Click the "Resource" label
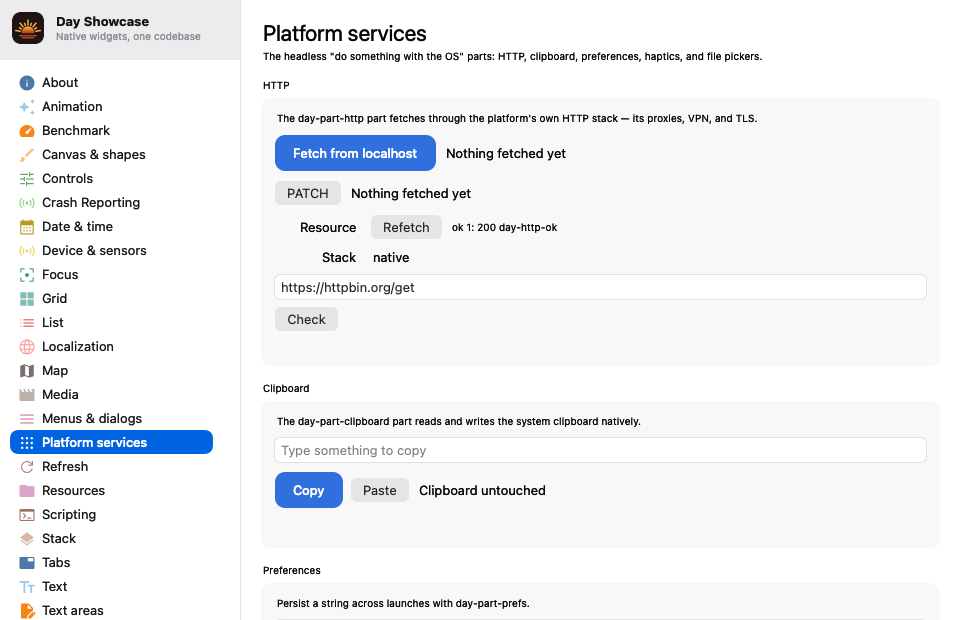960x620 pixels. point(328,228)
